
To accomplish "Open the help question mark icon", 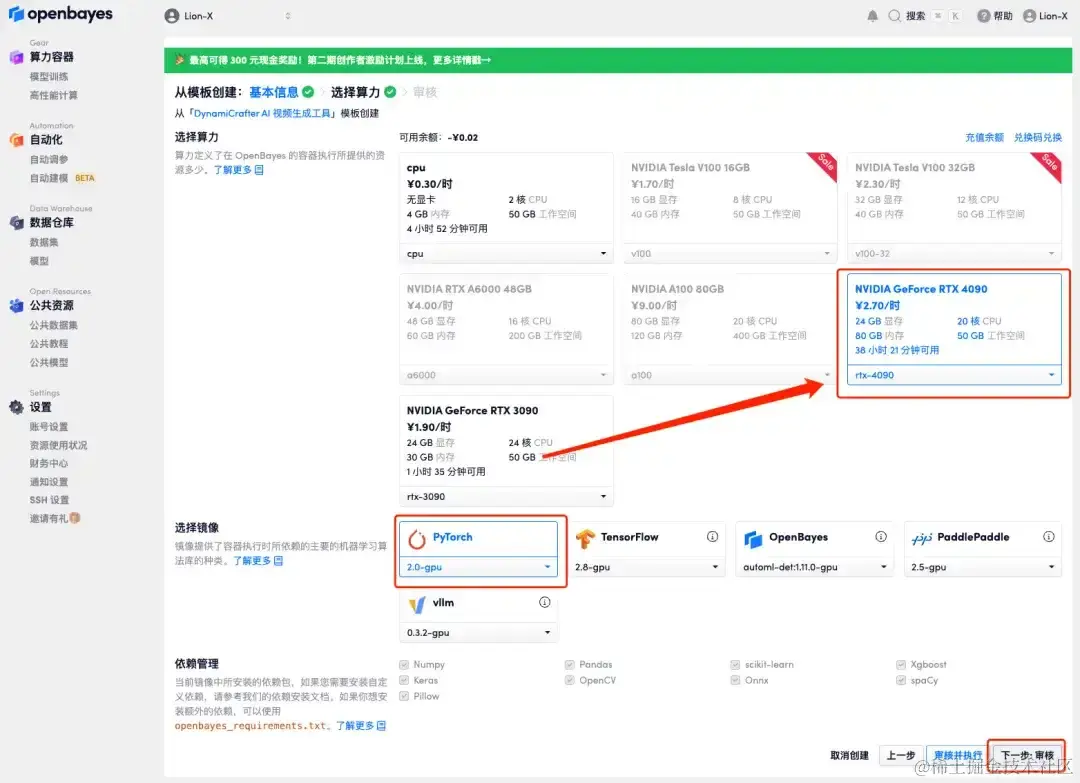I will pos(984,16).
